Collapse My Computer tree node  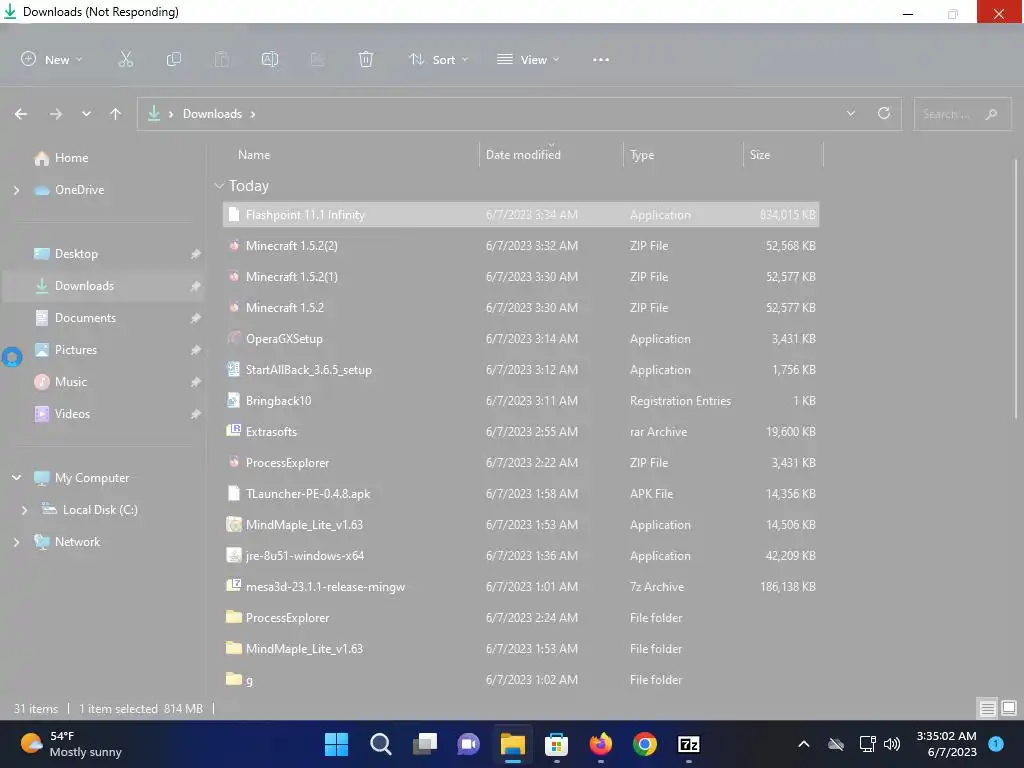16,478
